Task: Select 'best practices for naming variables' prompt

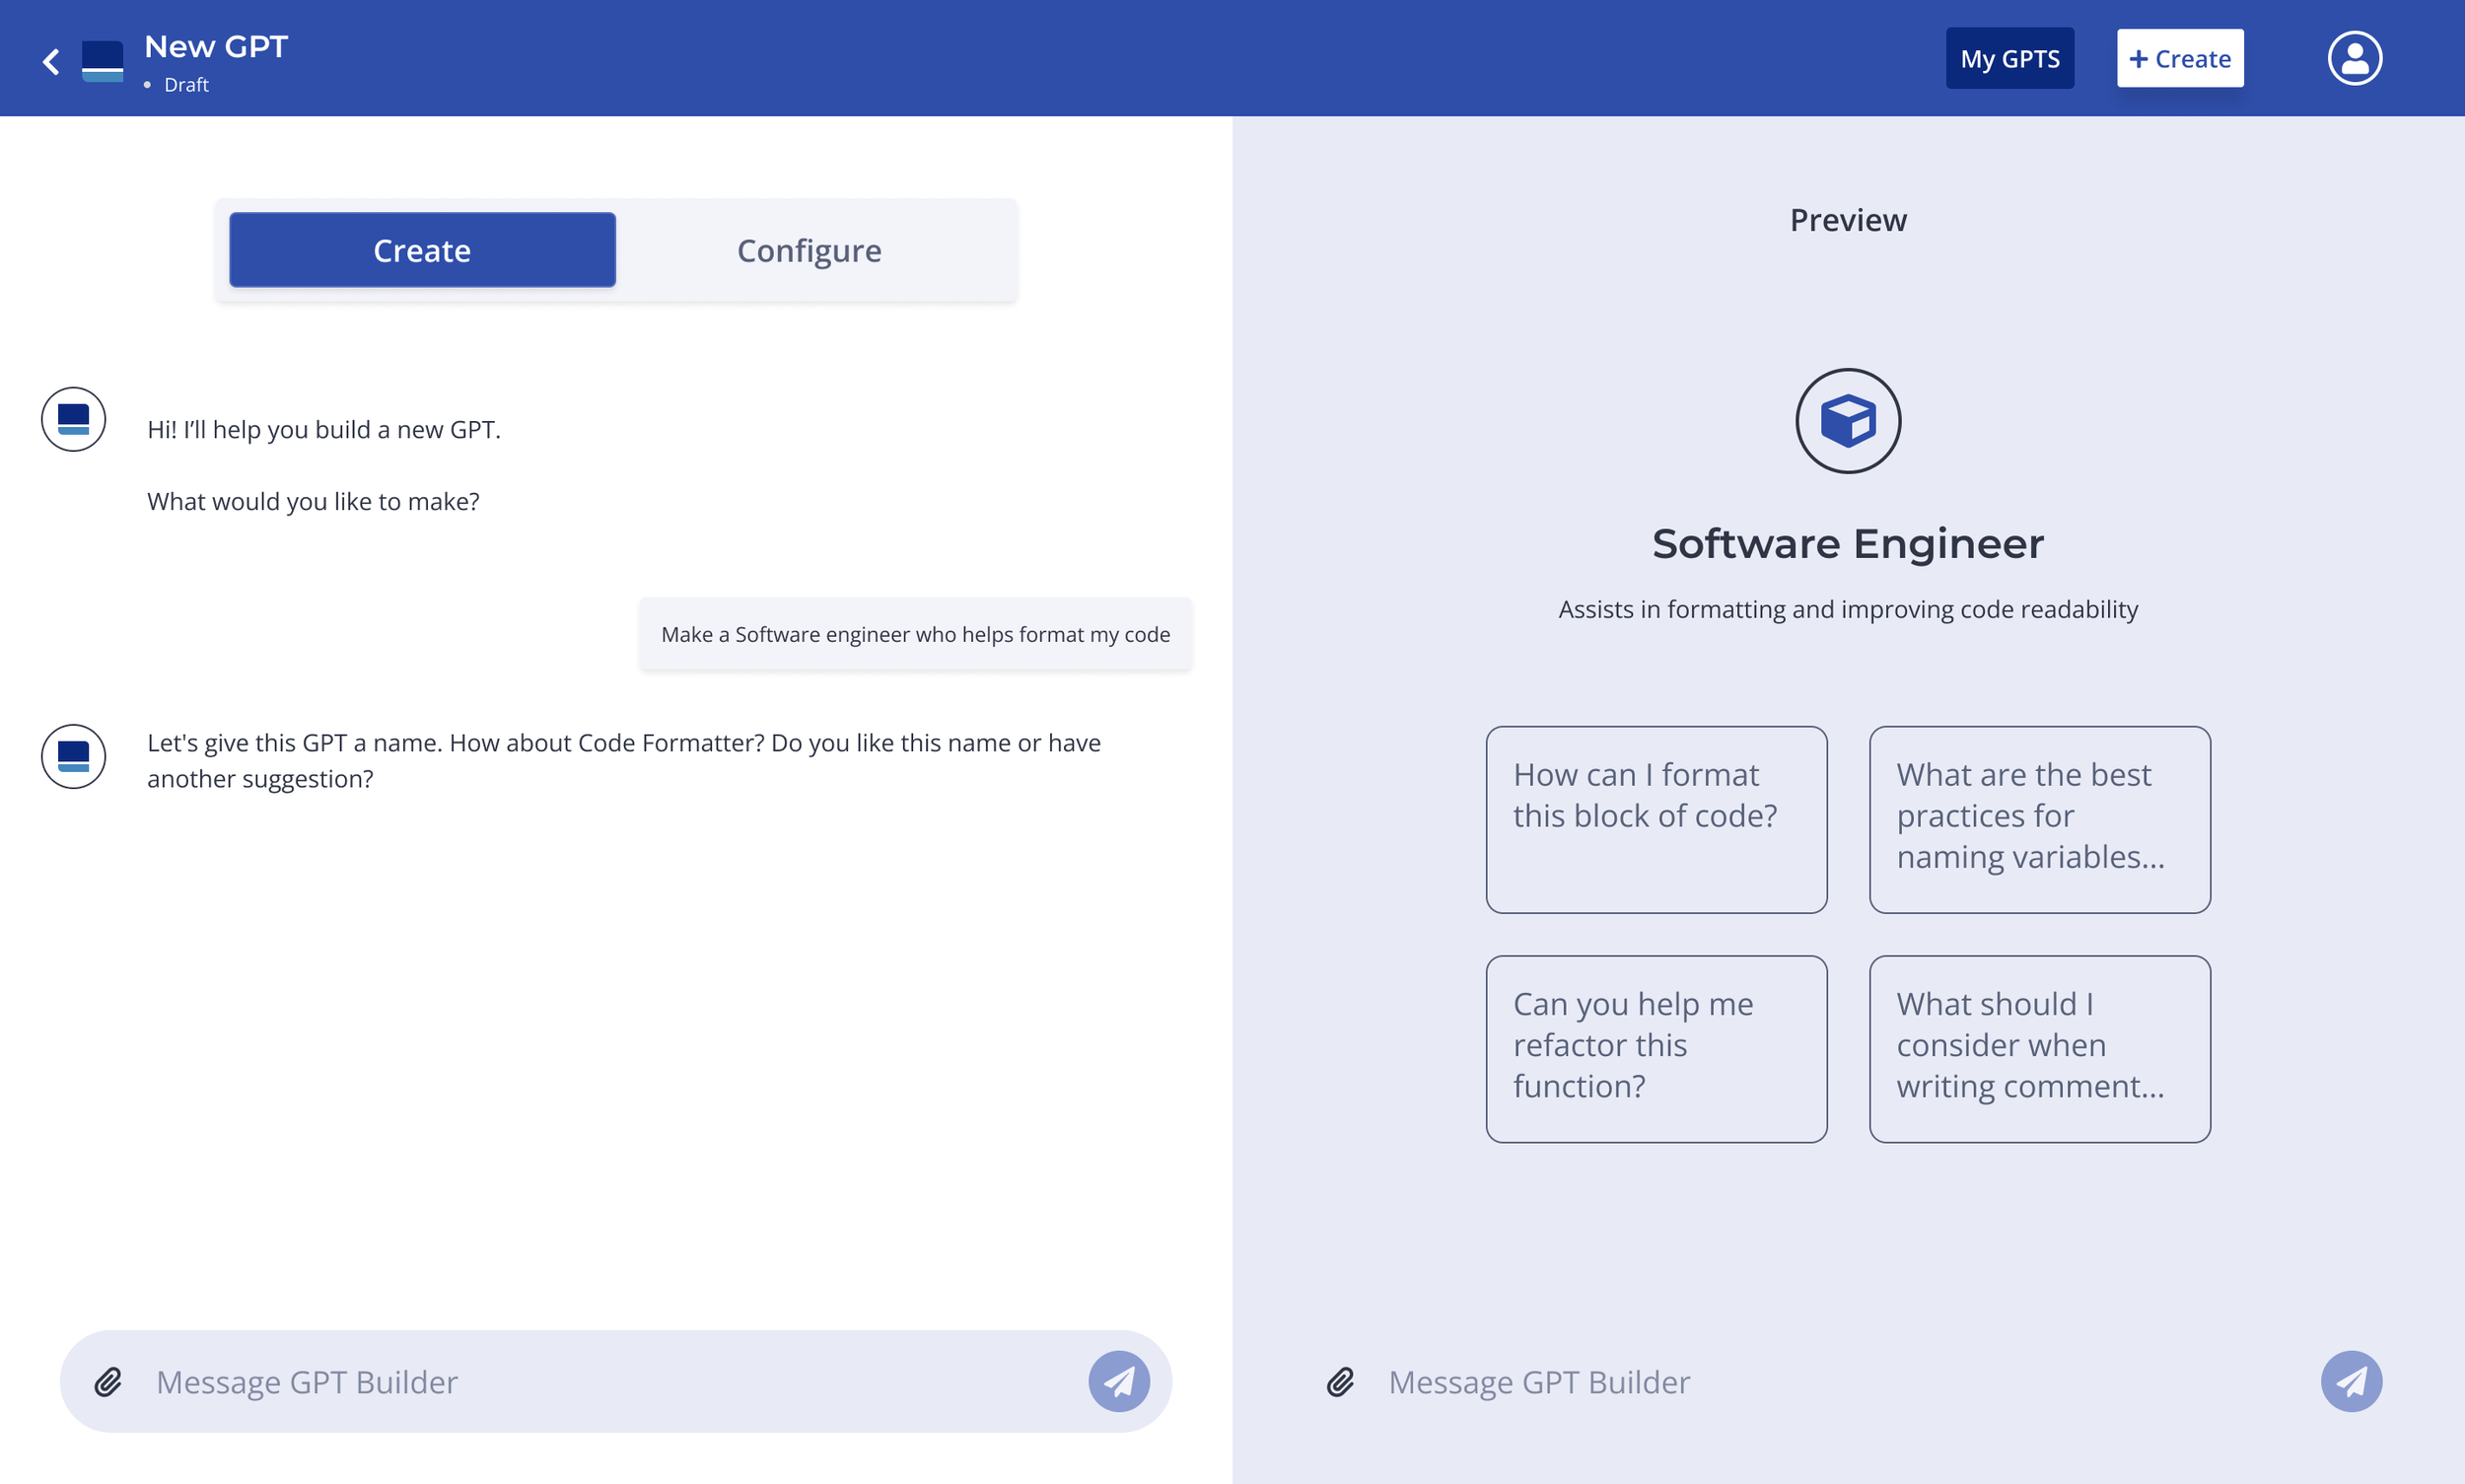Action: [x=2039, y=819]
